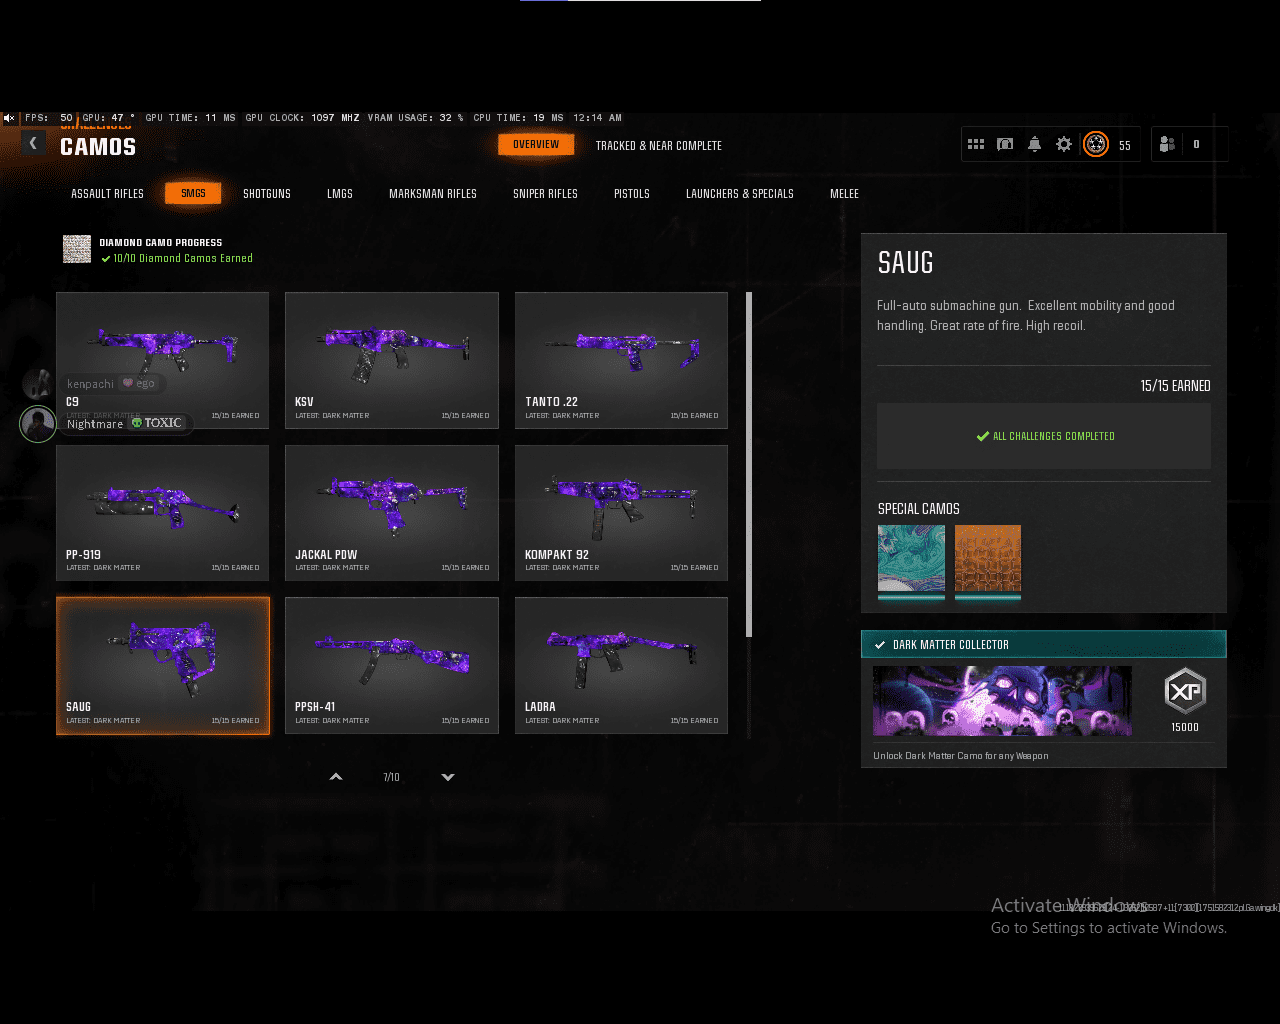Open the grid menu icon
The image size is (1280, 1024).
(976, 144)
